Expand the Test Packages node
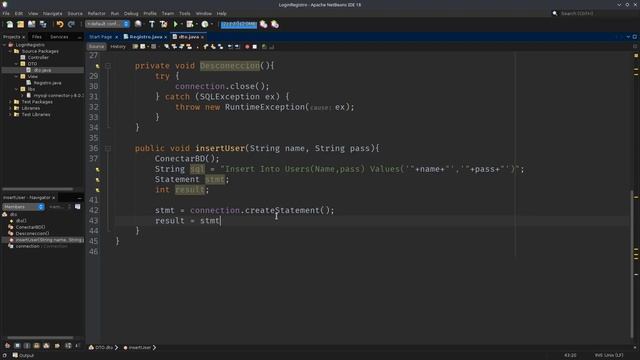This screenshot has height=360, width=640. (x=11, y=102)
